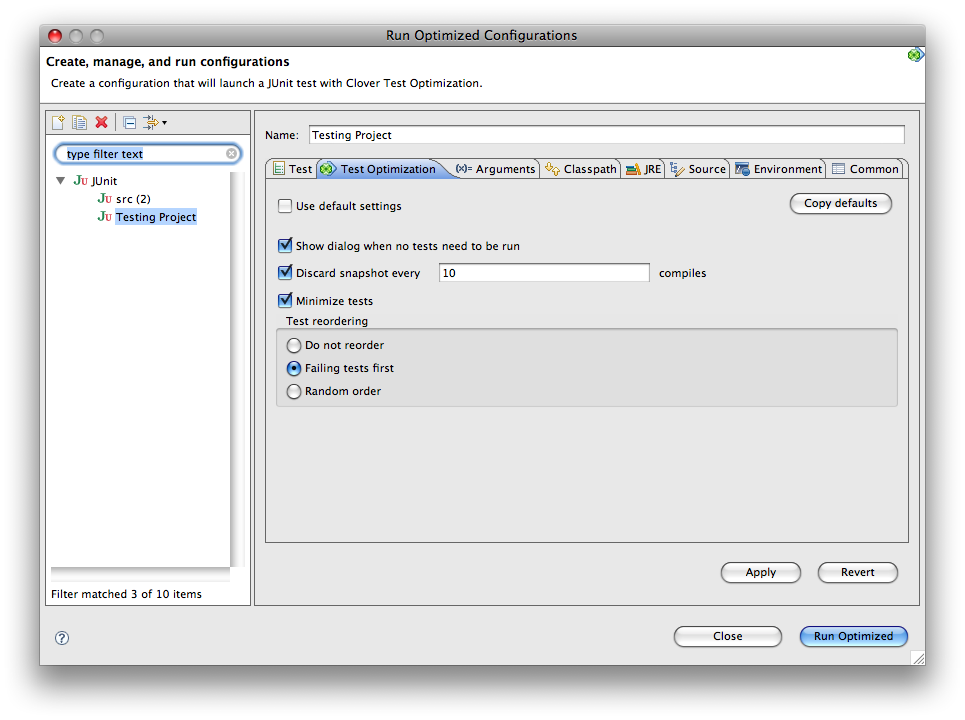Open the Environment tab
Viewport: 965px width, 720px height.
click(778, 169)
